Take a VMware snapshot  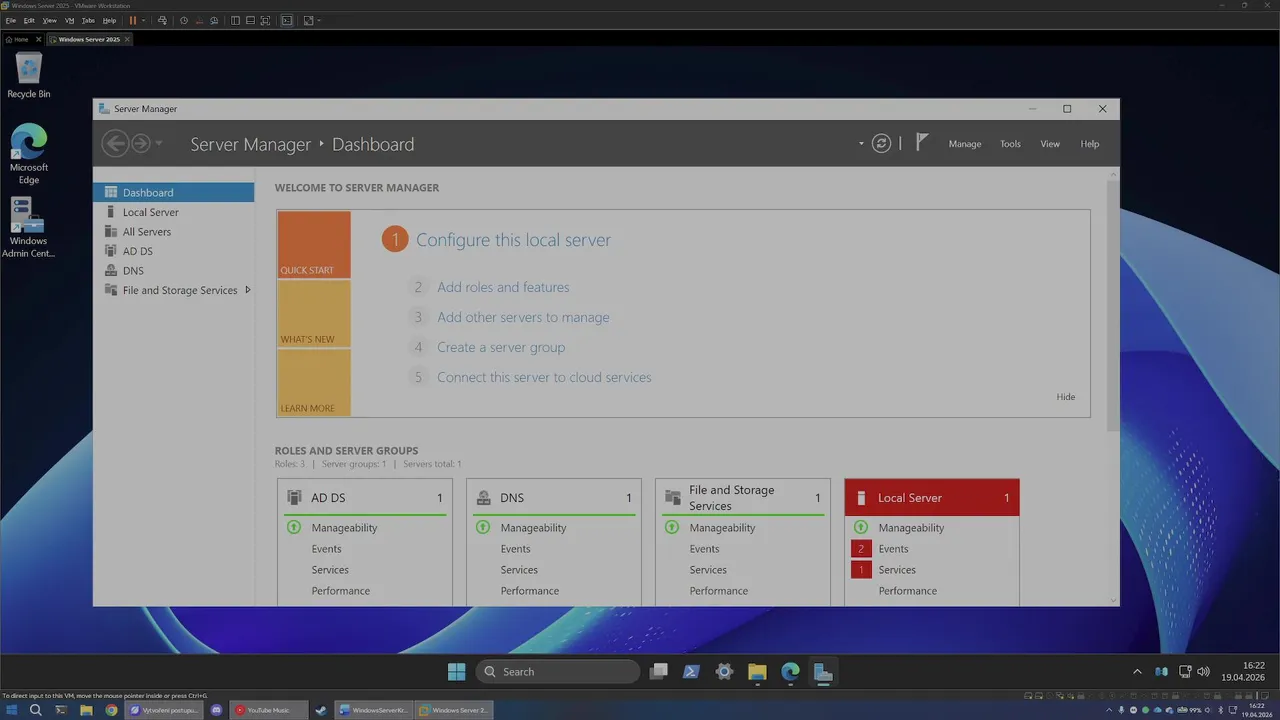point(184,20)
